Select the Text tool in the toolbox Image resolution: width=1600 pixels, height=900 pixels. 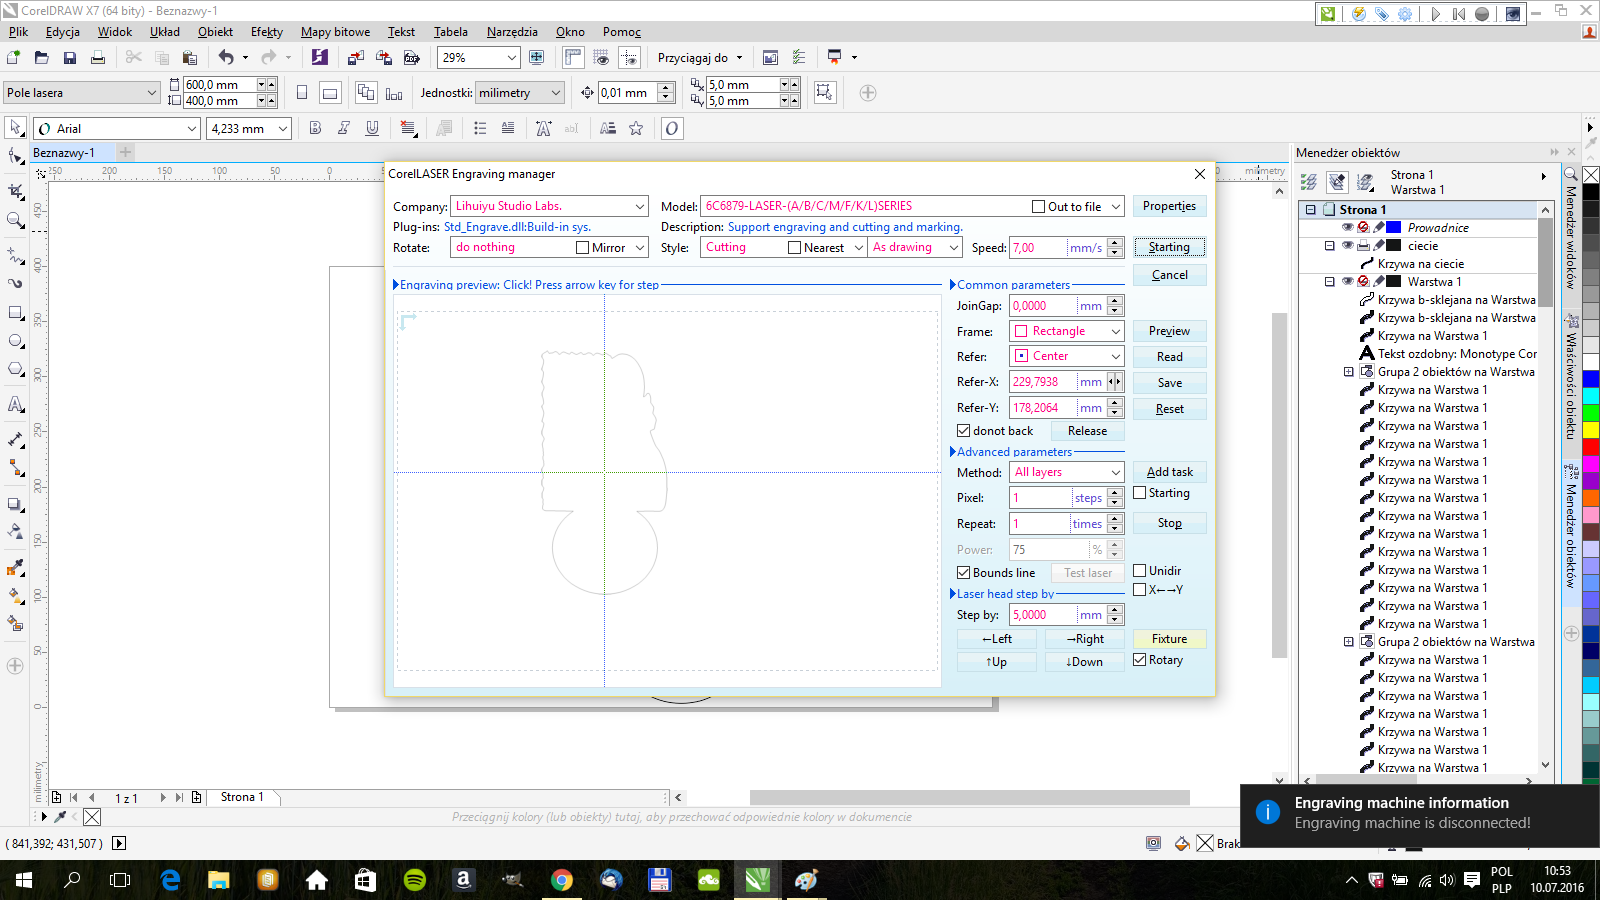click(15, 405)
